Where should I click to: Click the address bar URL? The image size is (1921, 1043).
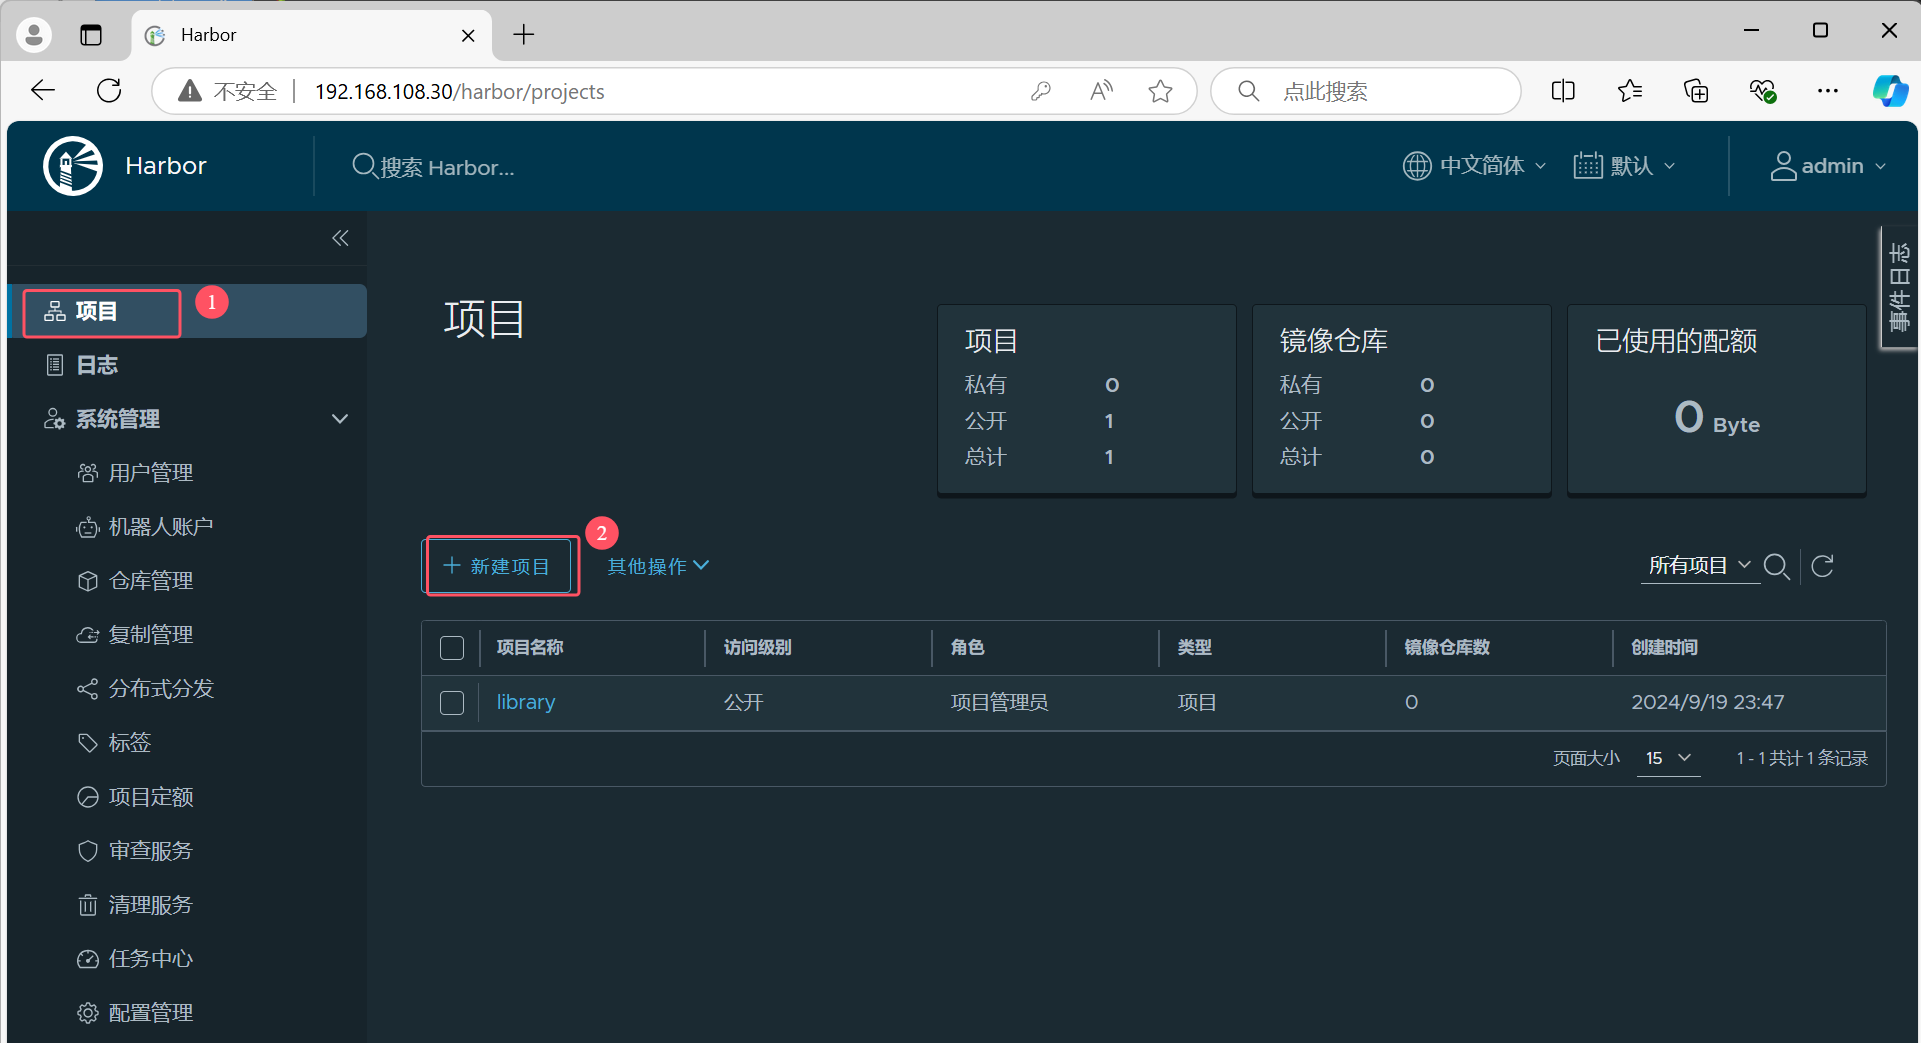pos(459,92)
